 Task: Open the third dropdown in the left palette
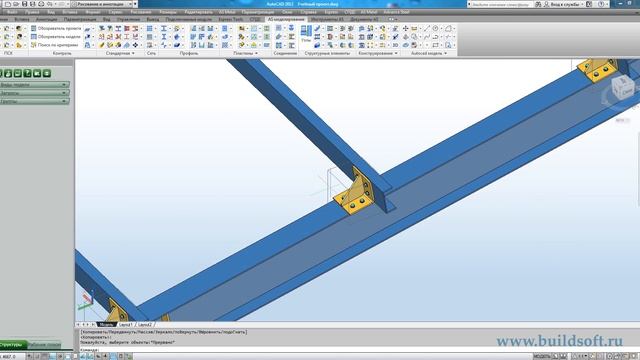(34, 101)
